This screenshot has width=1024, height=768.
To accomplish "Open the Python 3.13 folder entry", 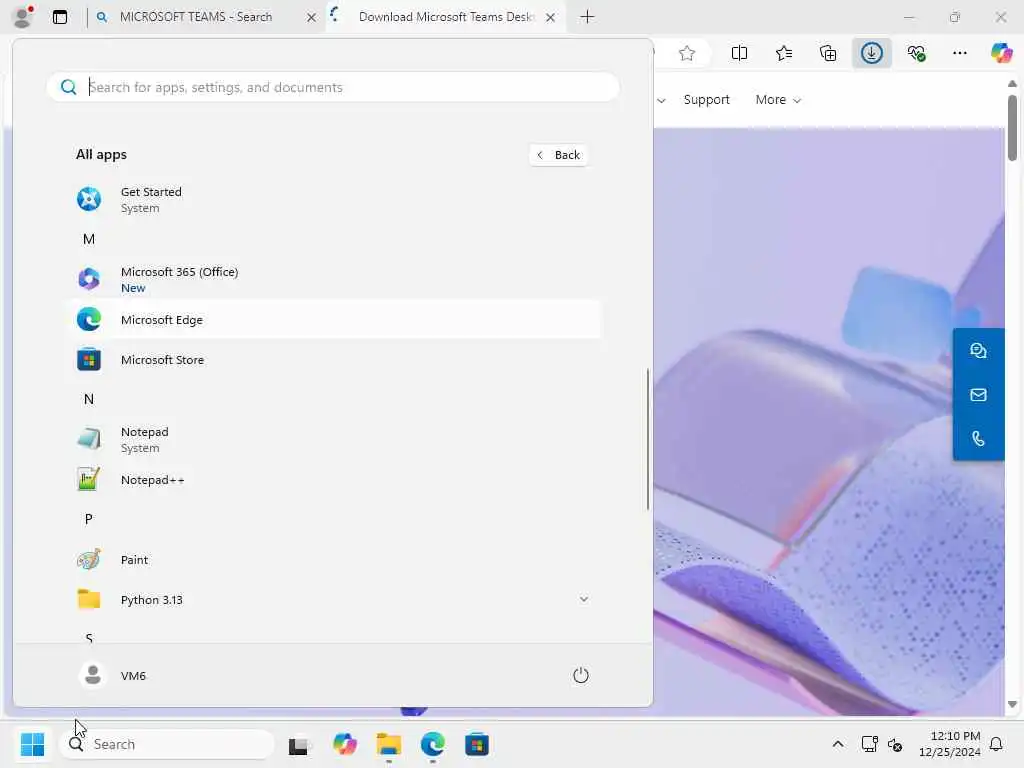I will click(333, 600).
